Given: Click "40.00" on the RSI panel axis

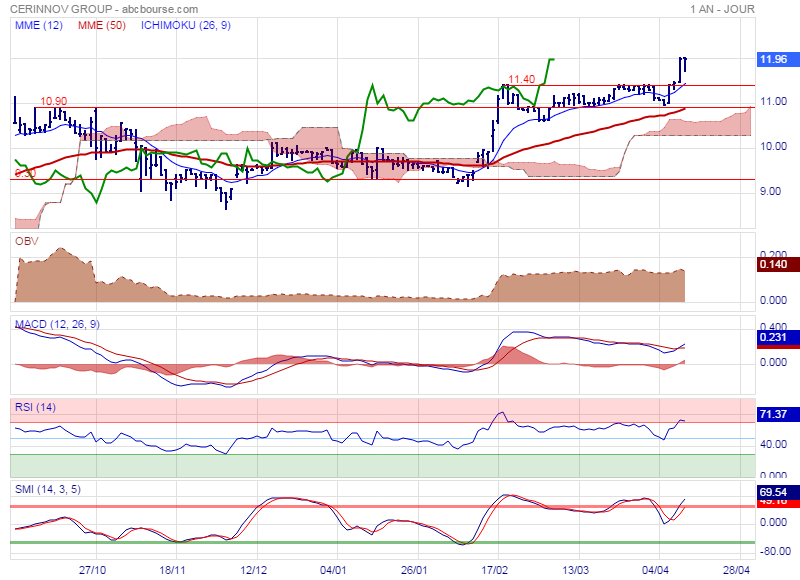Looking at the screenshot, I should [773, 444].
